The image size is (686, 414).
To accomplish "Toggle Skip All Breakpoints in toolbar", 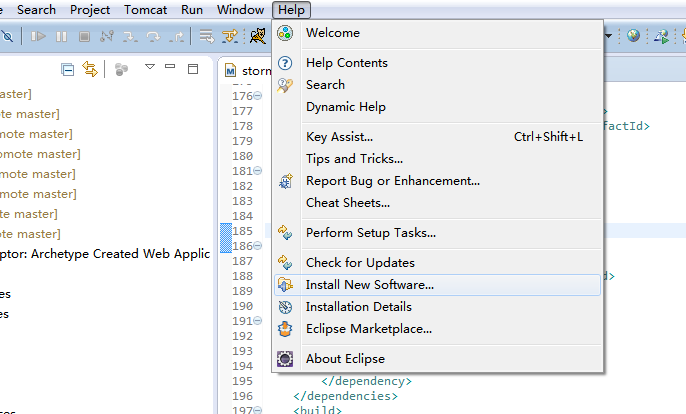I will 6,36.
